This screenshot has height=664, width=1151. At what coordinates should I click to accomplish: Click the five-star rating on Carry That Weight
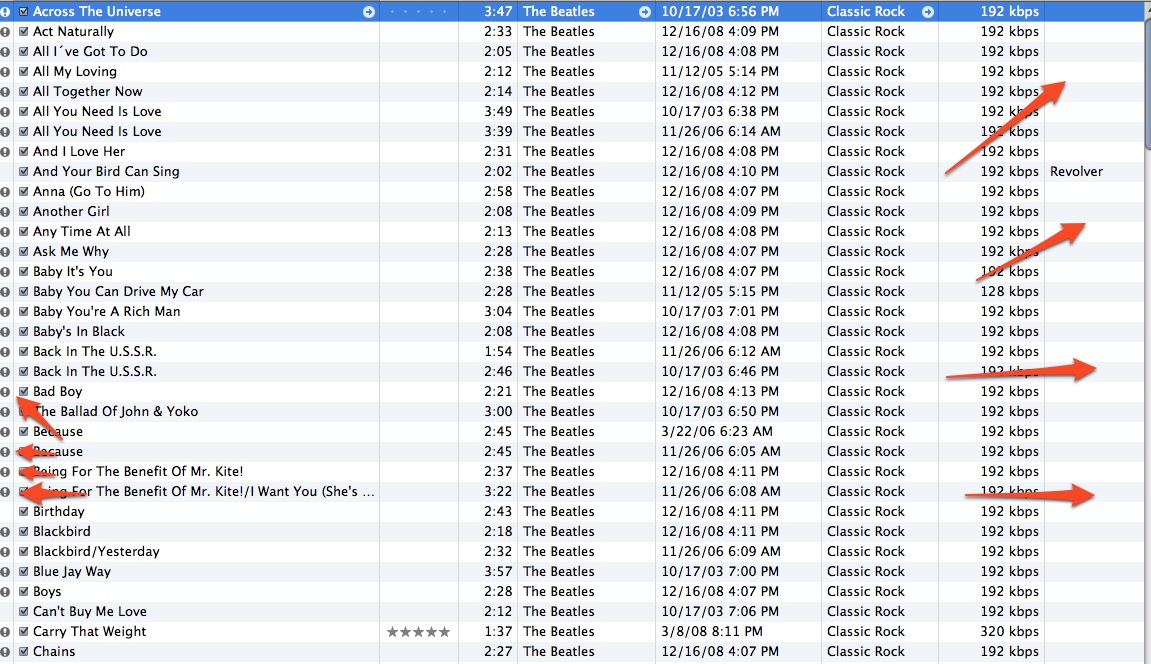[418, 632]
